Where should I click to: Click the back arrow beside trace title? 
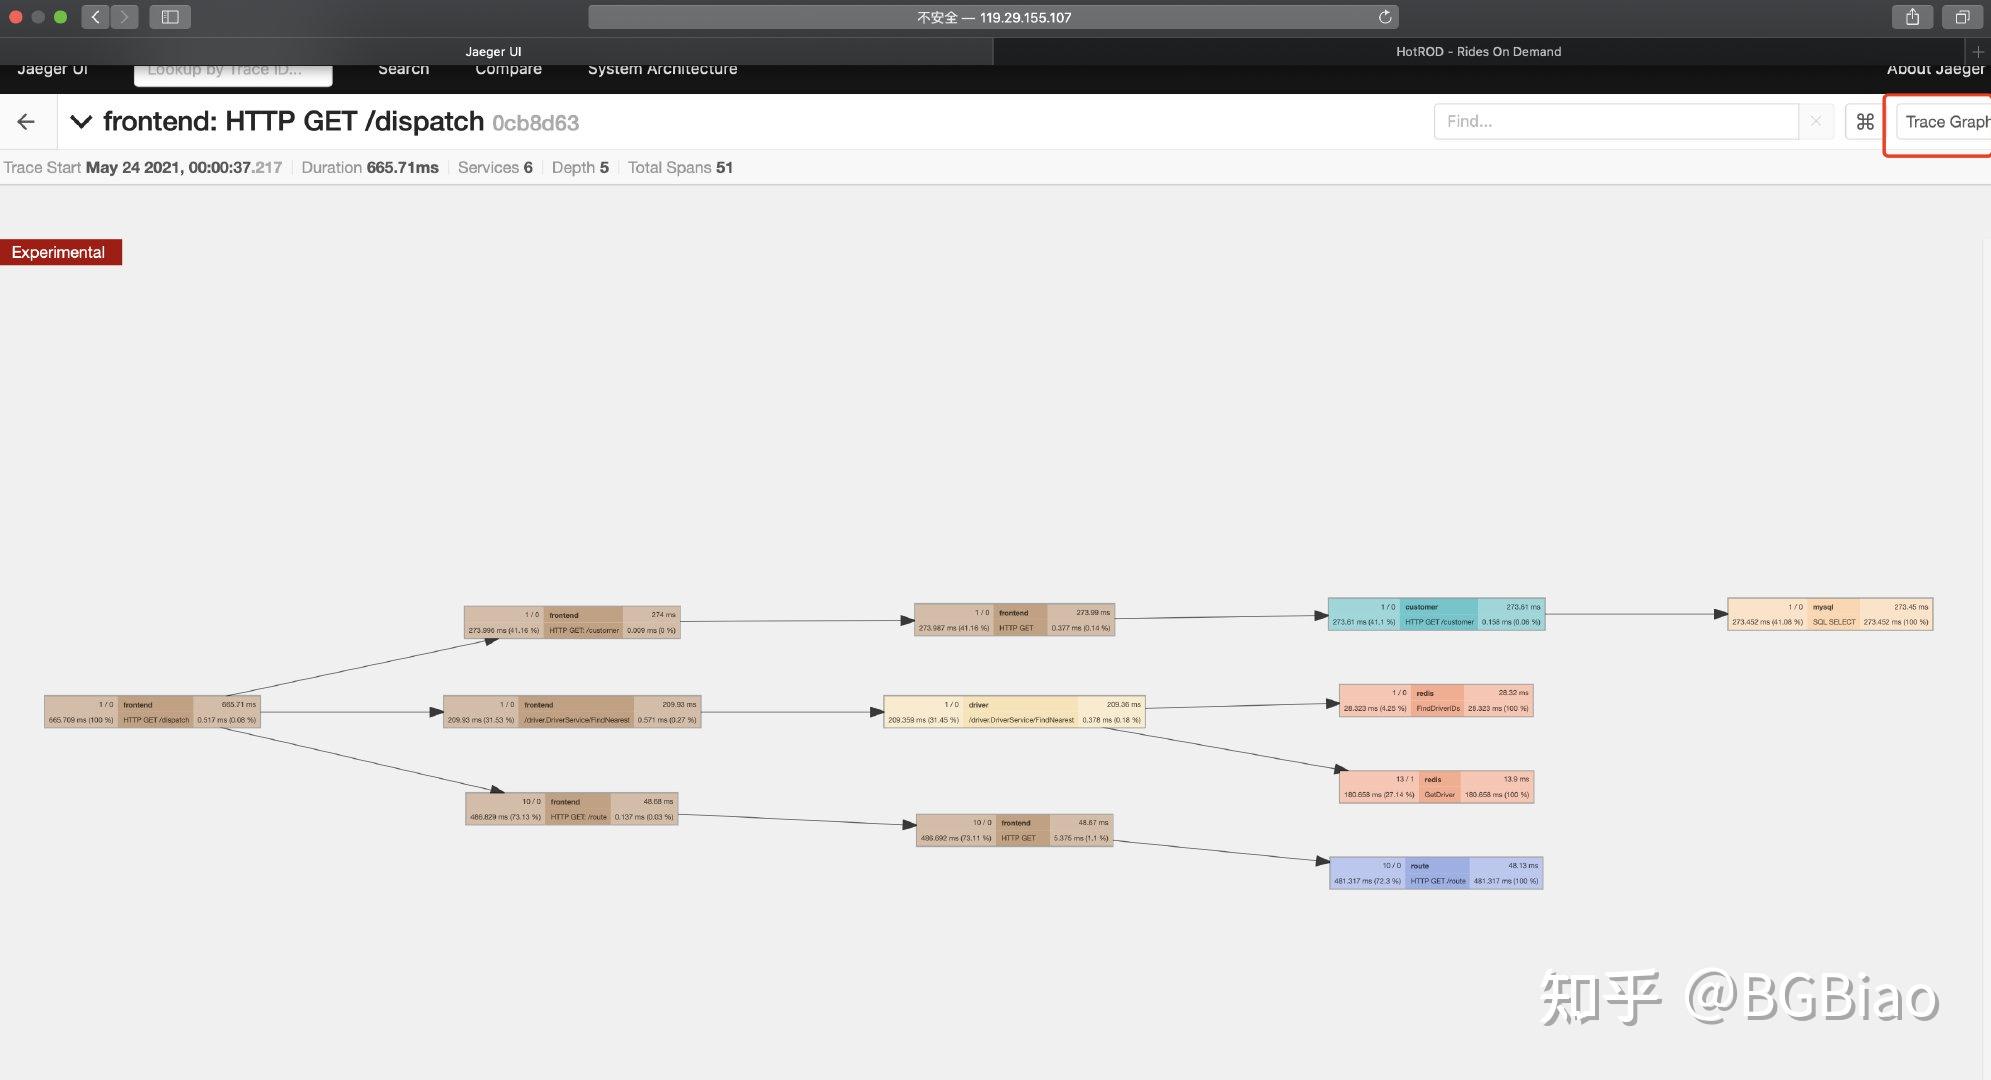(26, 122)
